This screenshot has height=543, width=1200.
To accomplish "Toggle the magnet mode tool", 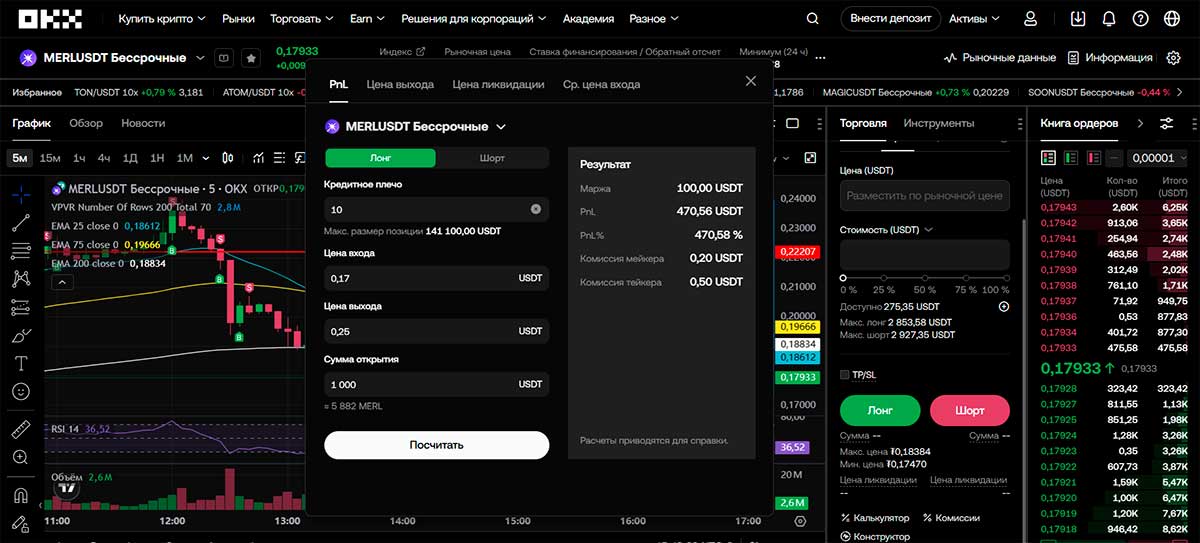I will pyautogui.click(x=21, y=495).
